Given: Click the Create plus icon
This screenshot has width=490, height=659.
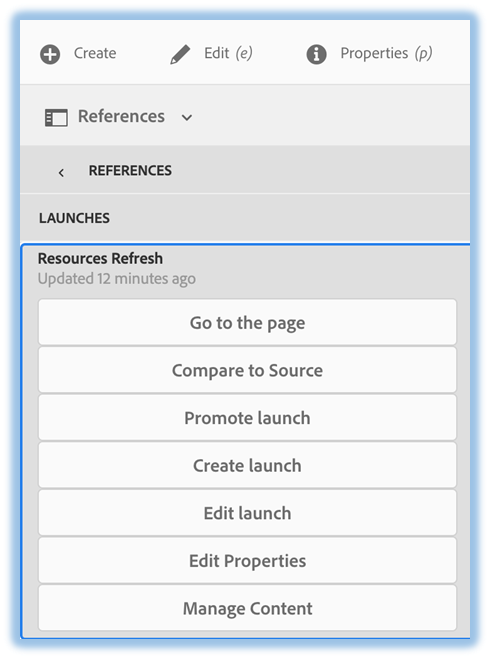Looking at the screenshot, I should click(50, 54).
